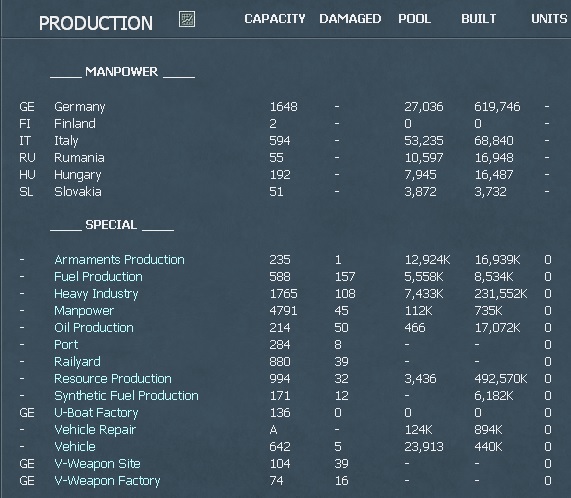
Task: Select the Slovakia manpower row name
Action: 78,192
